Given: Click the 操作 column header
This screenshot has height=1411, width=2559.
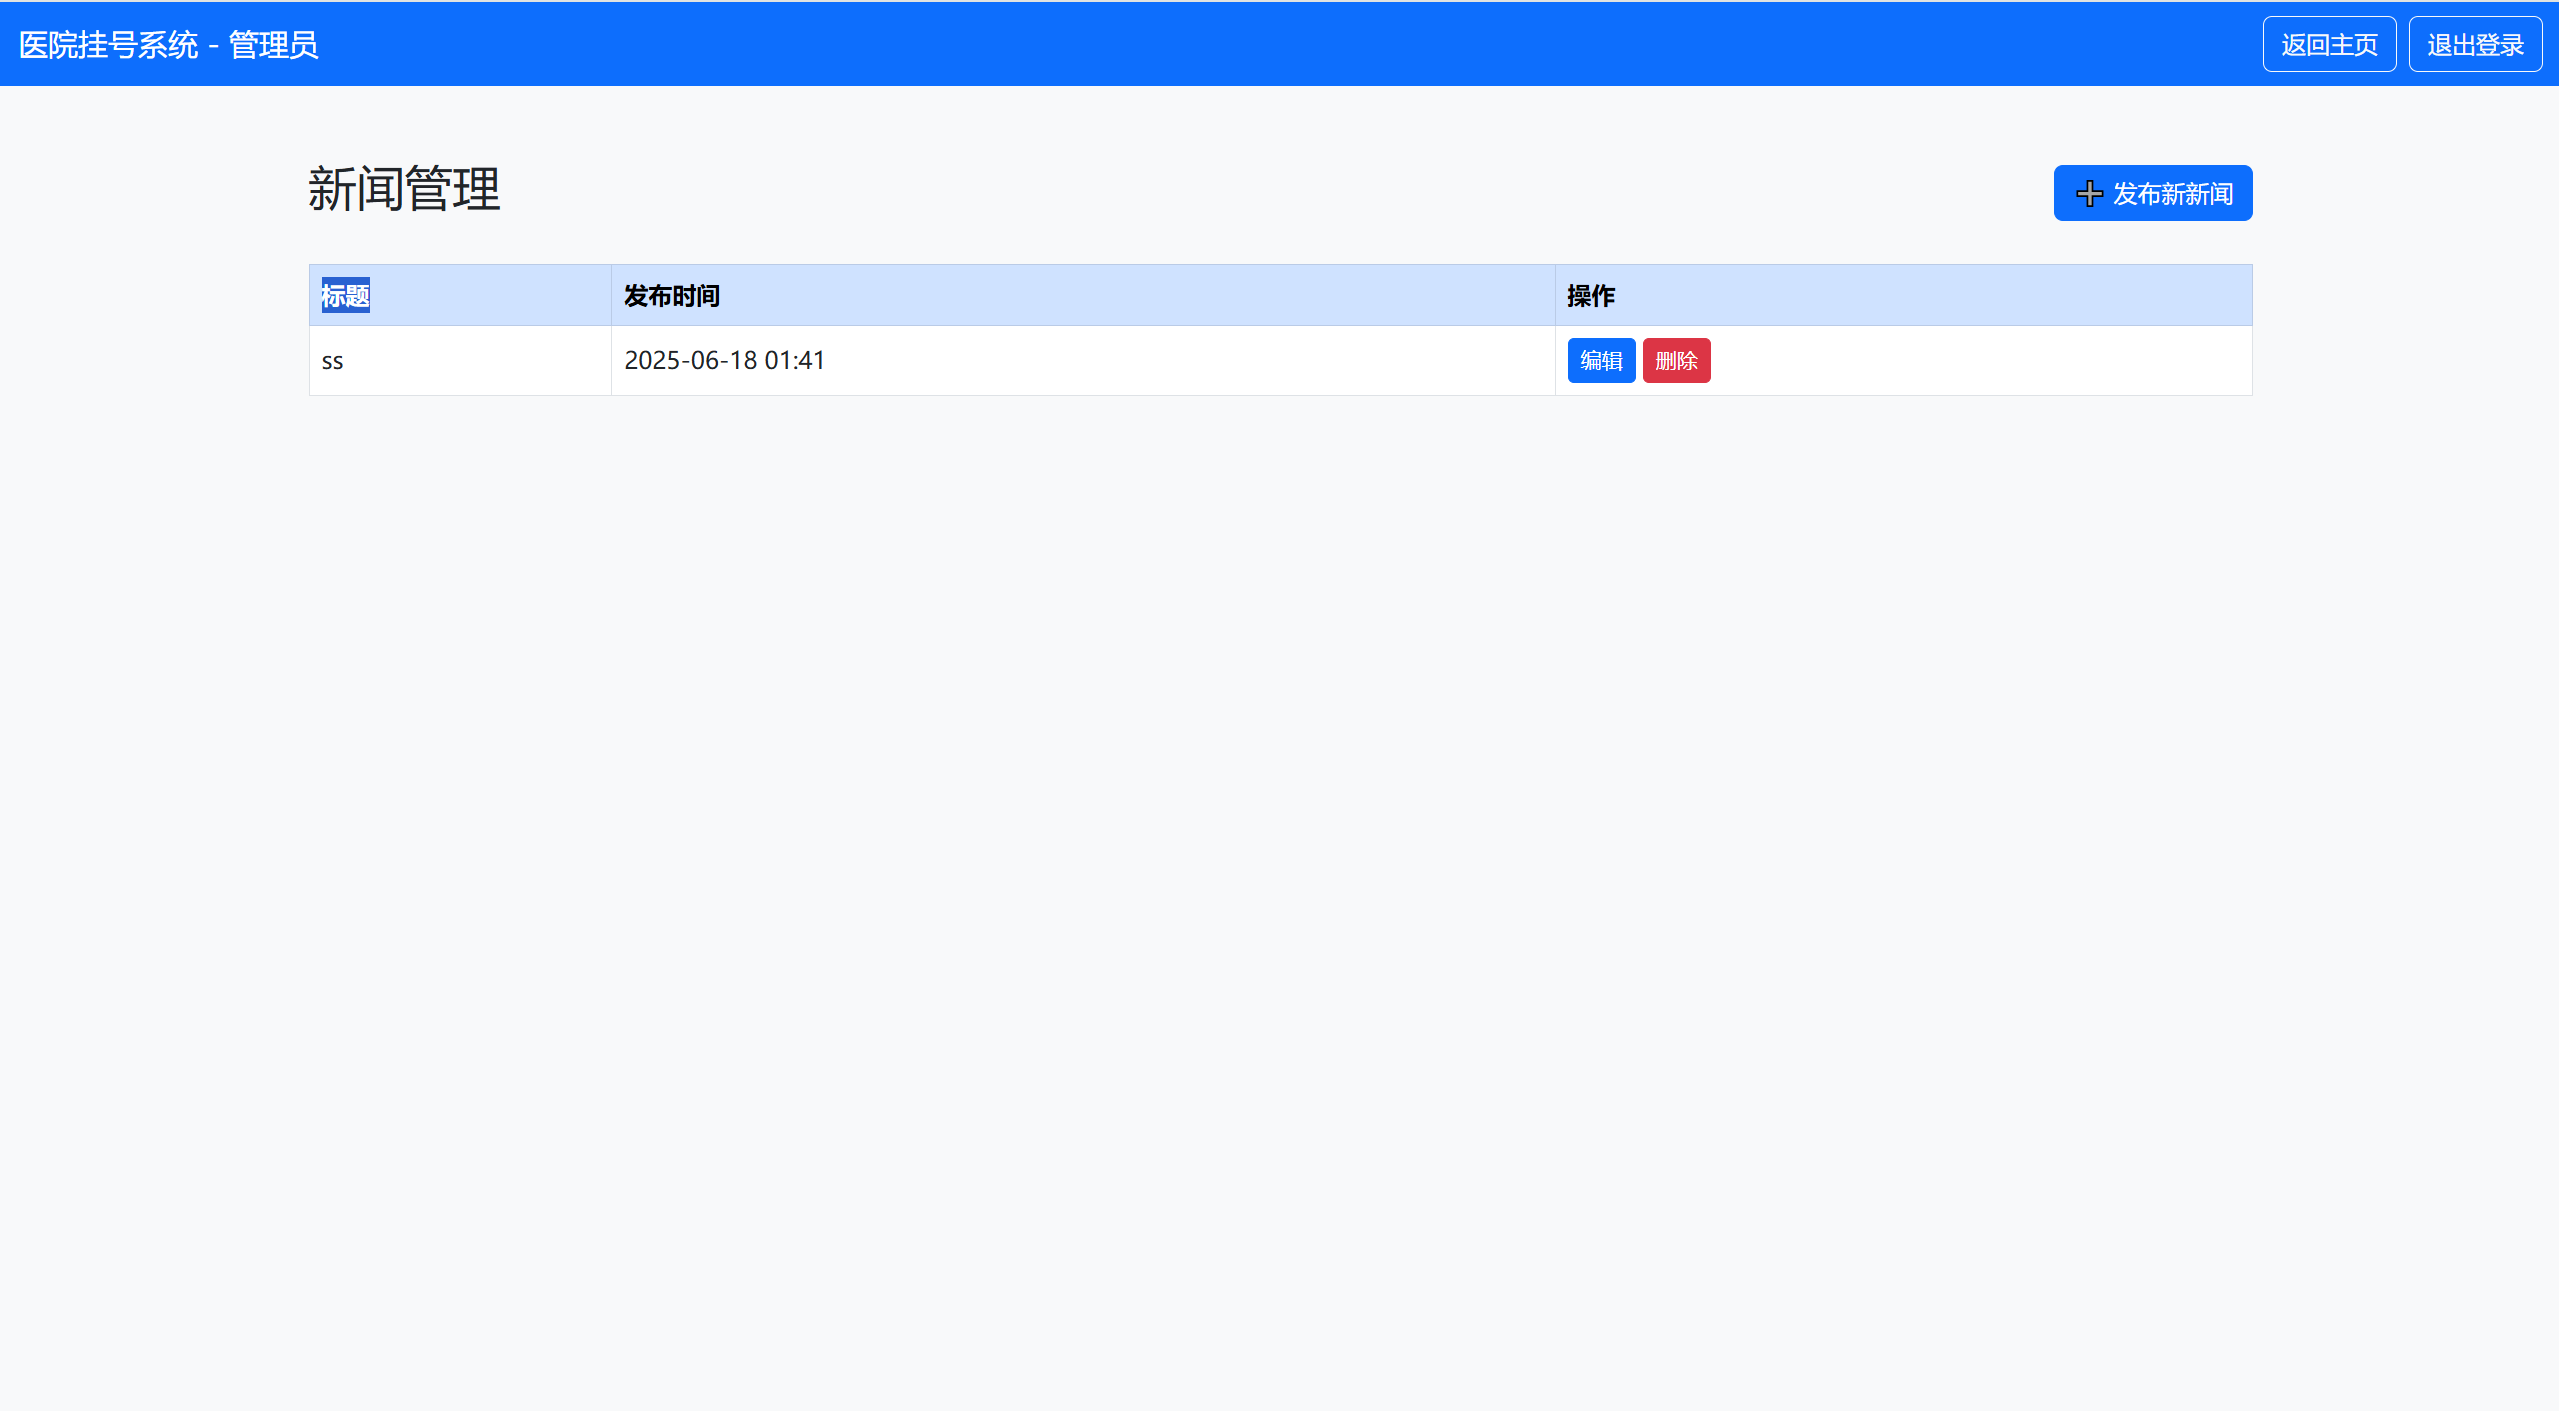Looking at the screenshot, I should pyautogui.click(x=1590, y=296).
